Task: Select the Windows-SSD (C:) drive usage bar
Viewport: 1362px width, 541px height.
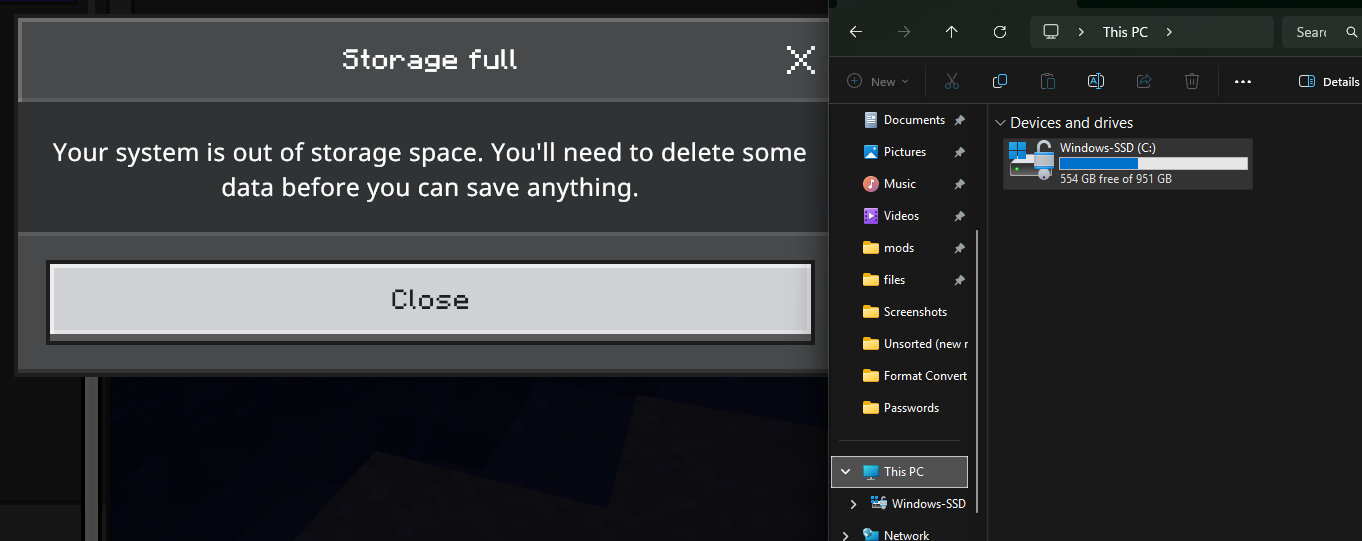Action: [x=1153, y=163]
